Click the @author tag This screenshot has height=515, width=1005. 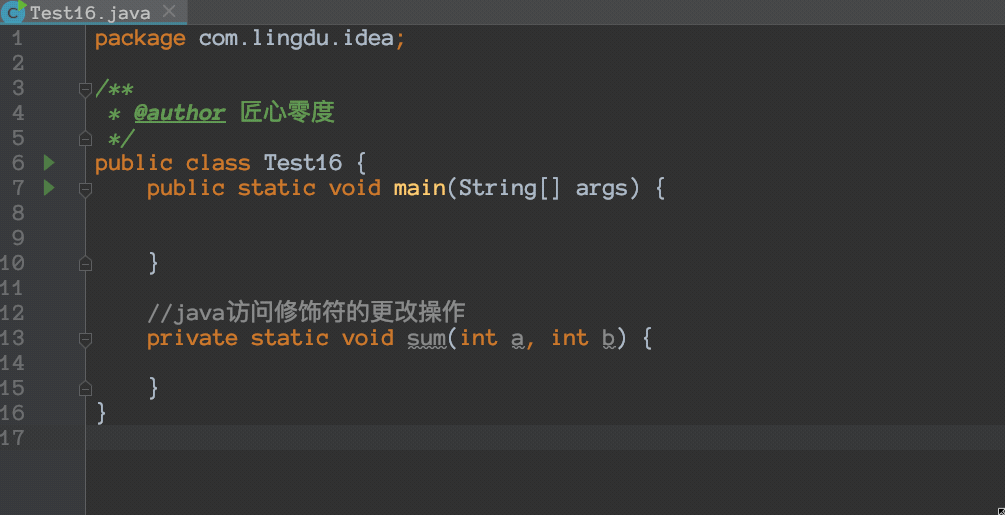pos(179,113)
